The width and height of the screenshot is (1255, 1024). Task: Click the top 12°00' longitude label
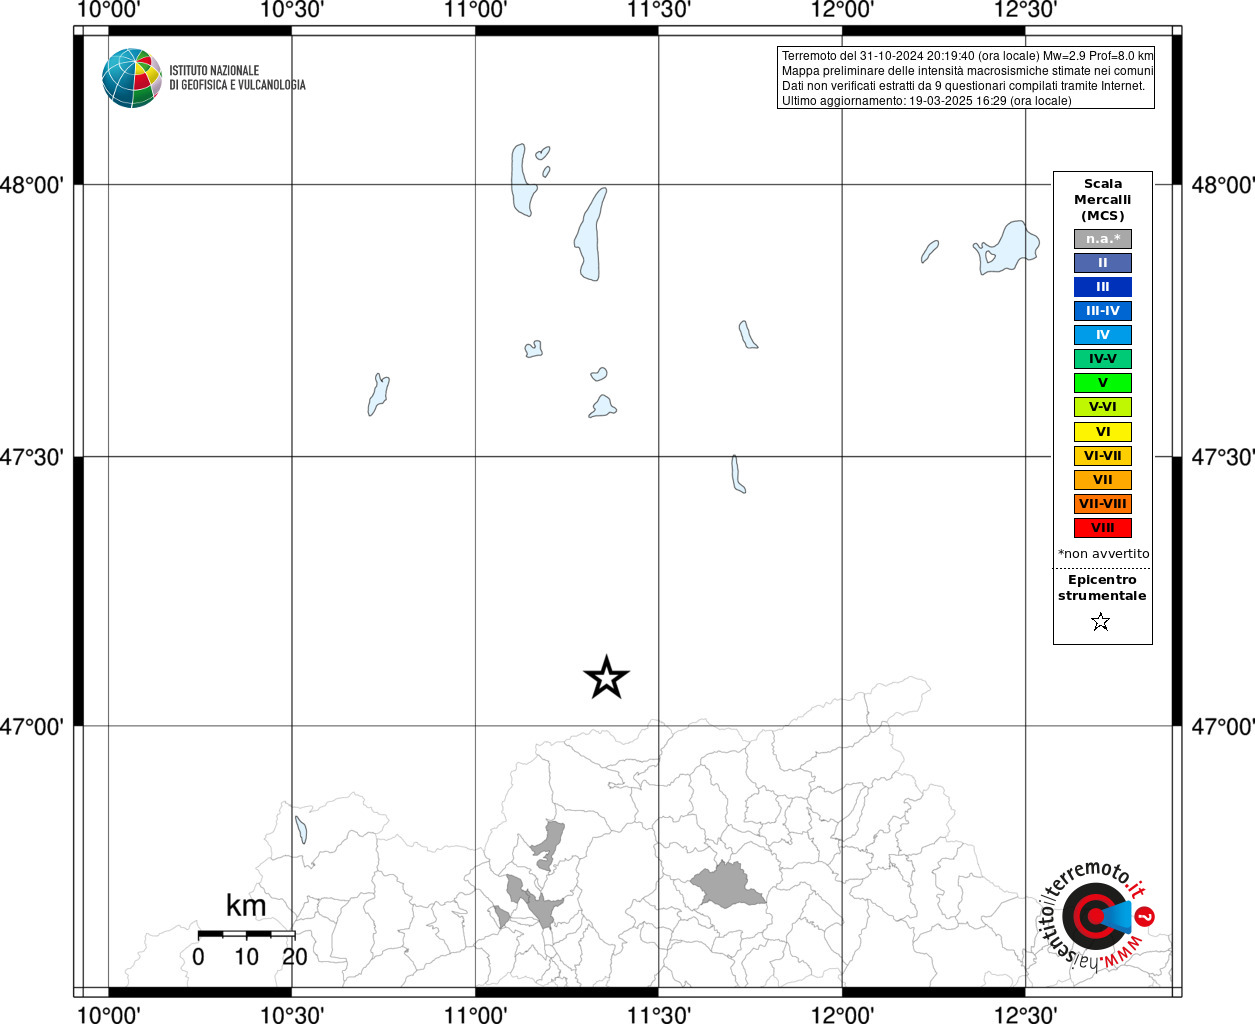(842, 10)
